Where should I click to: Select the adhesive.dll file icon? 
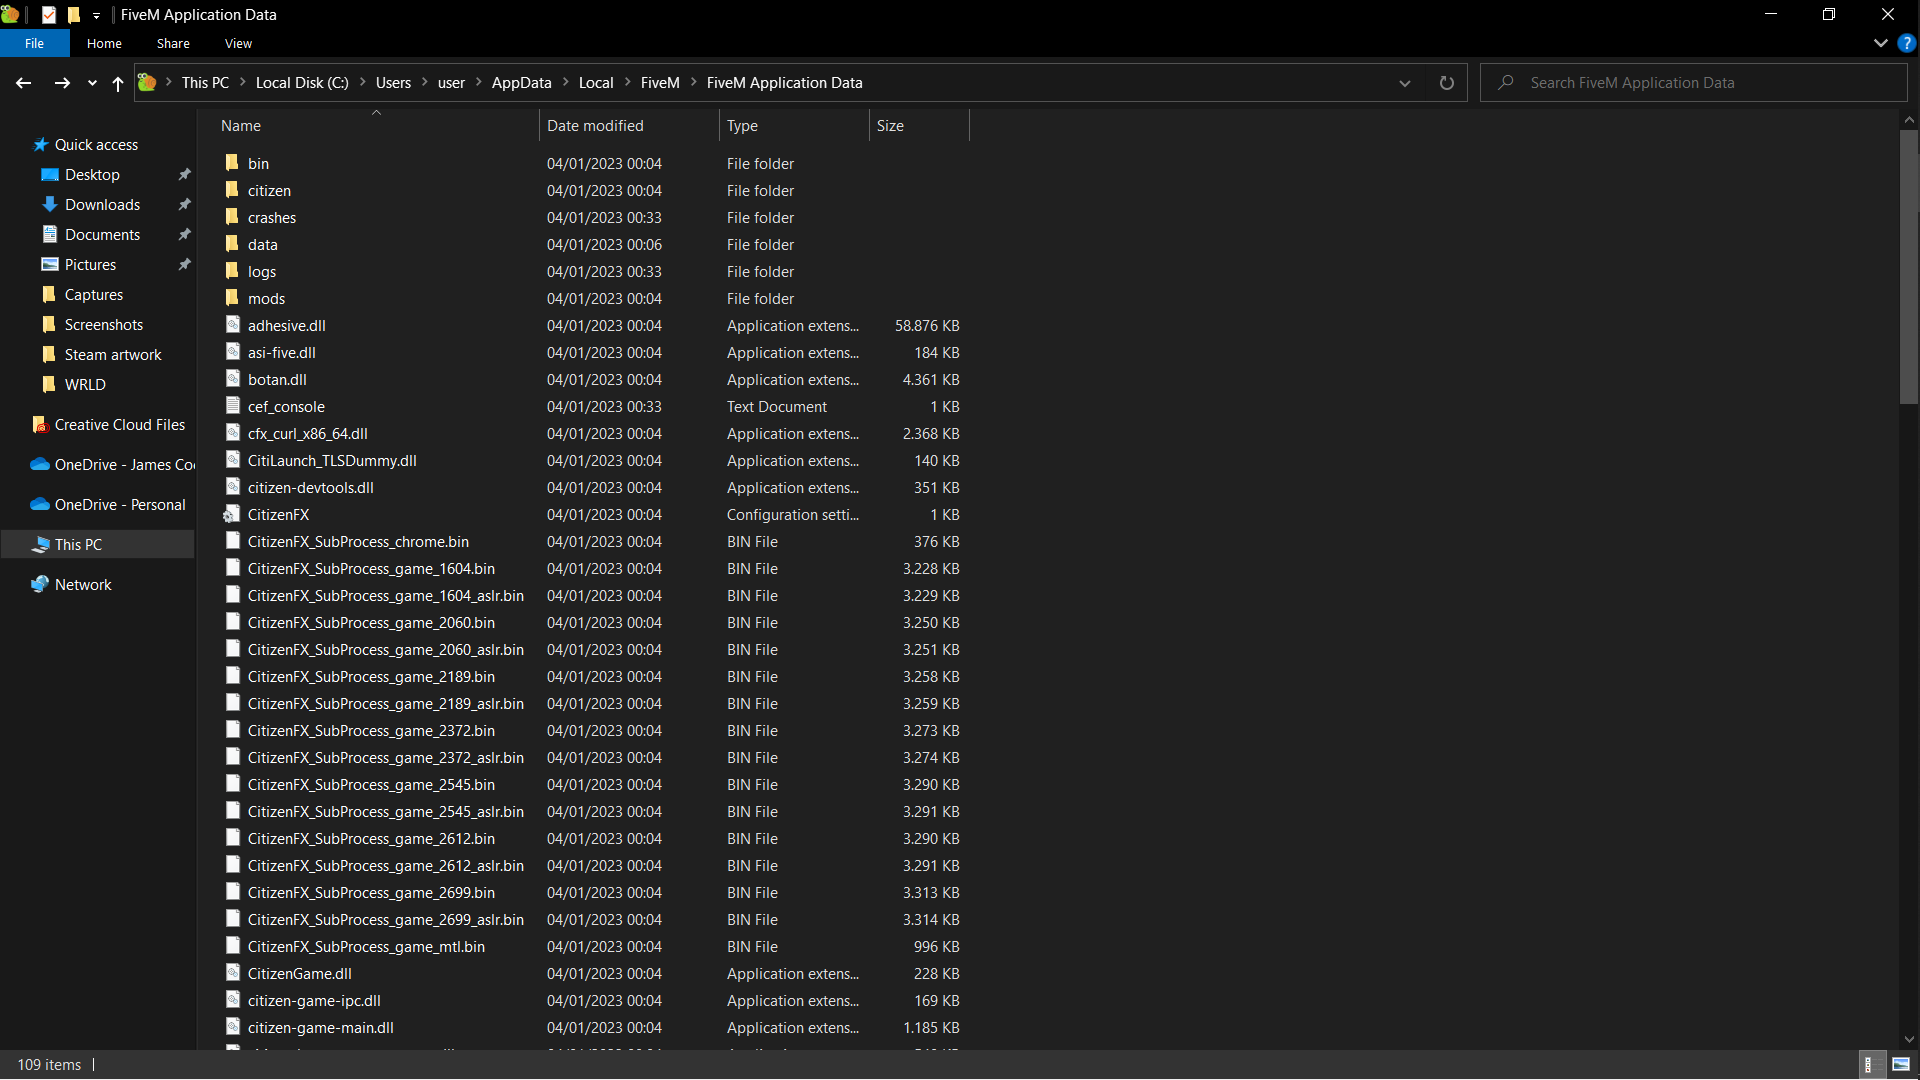(232, 325)
